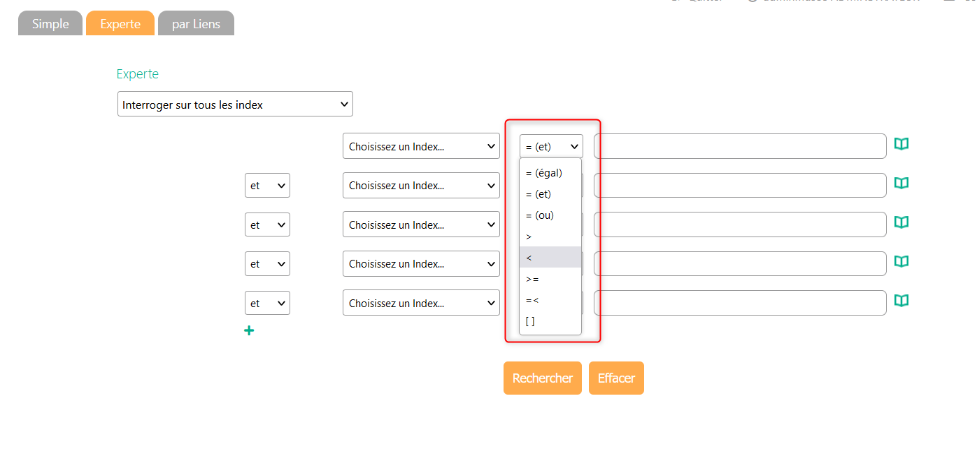Expand the '= (et)' operator dropdown

551,146
